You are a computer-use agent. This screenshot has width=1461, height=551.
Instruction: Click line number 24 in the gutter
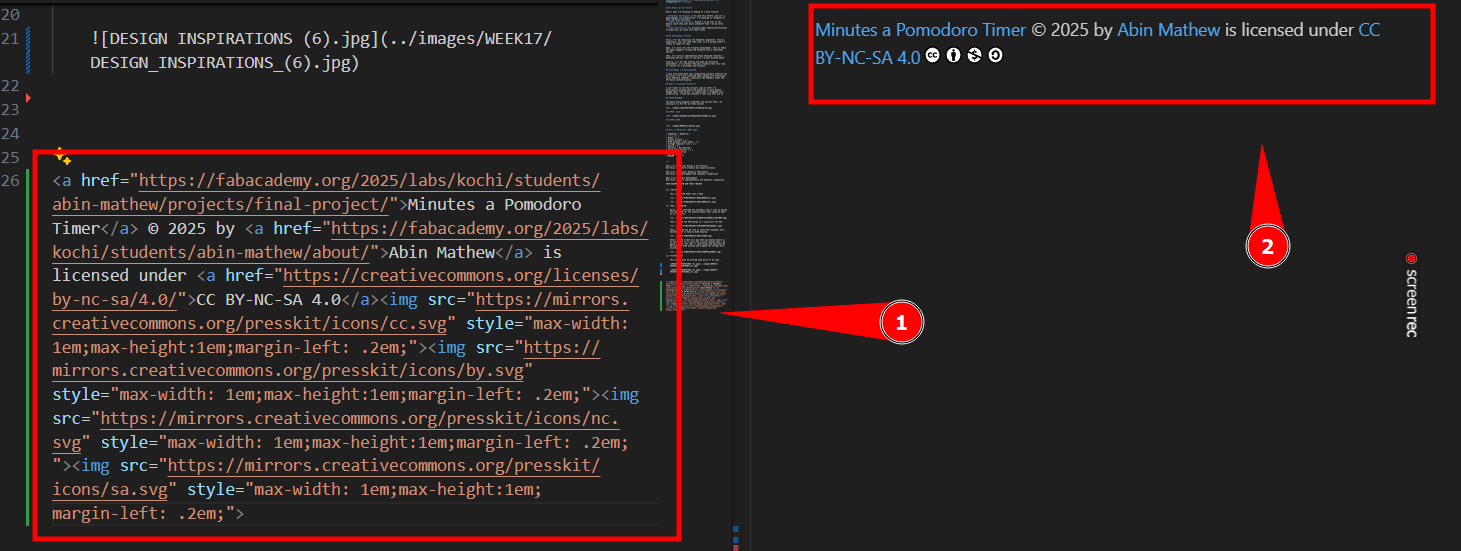[11, 133]
